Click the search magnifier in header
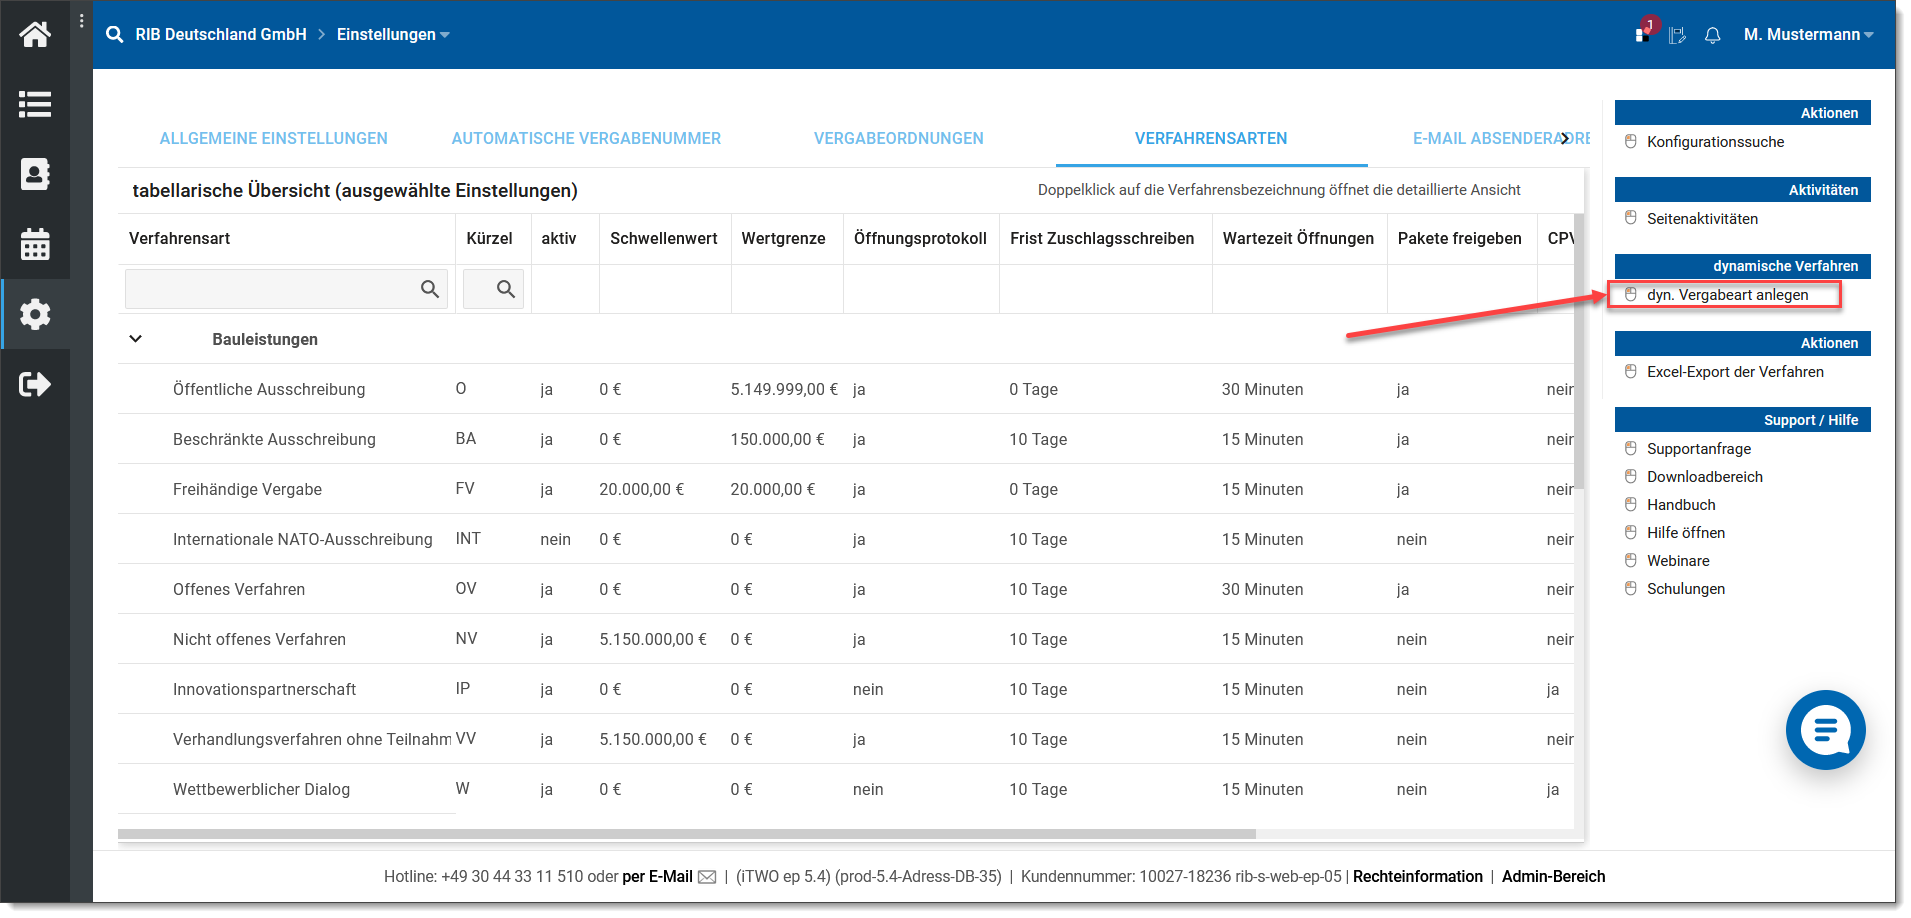 [x=115, y=35]
